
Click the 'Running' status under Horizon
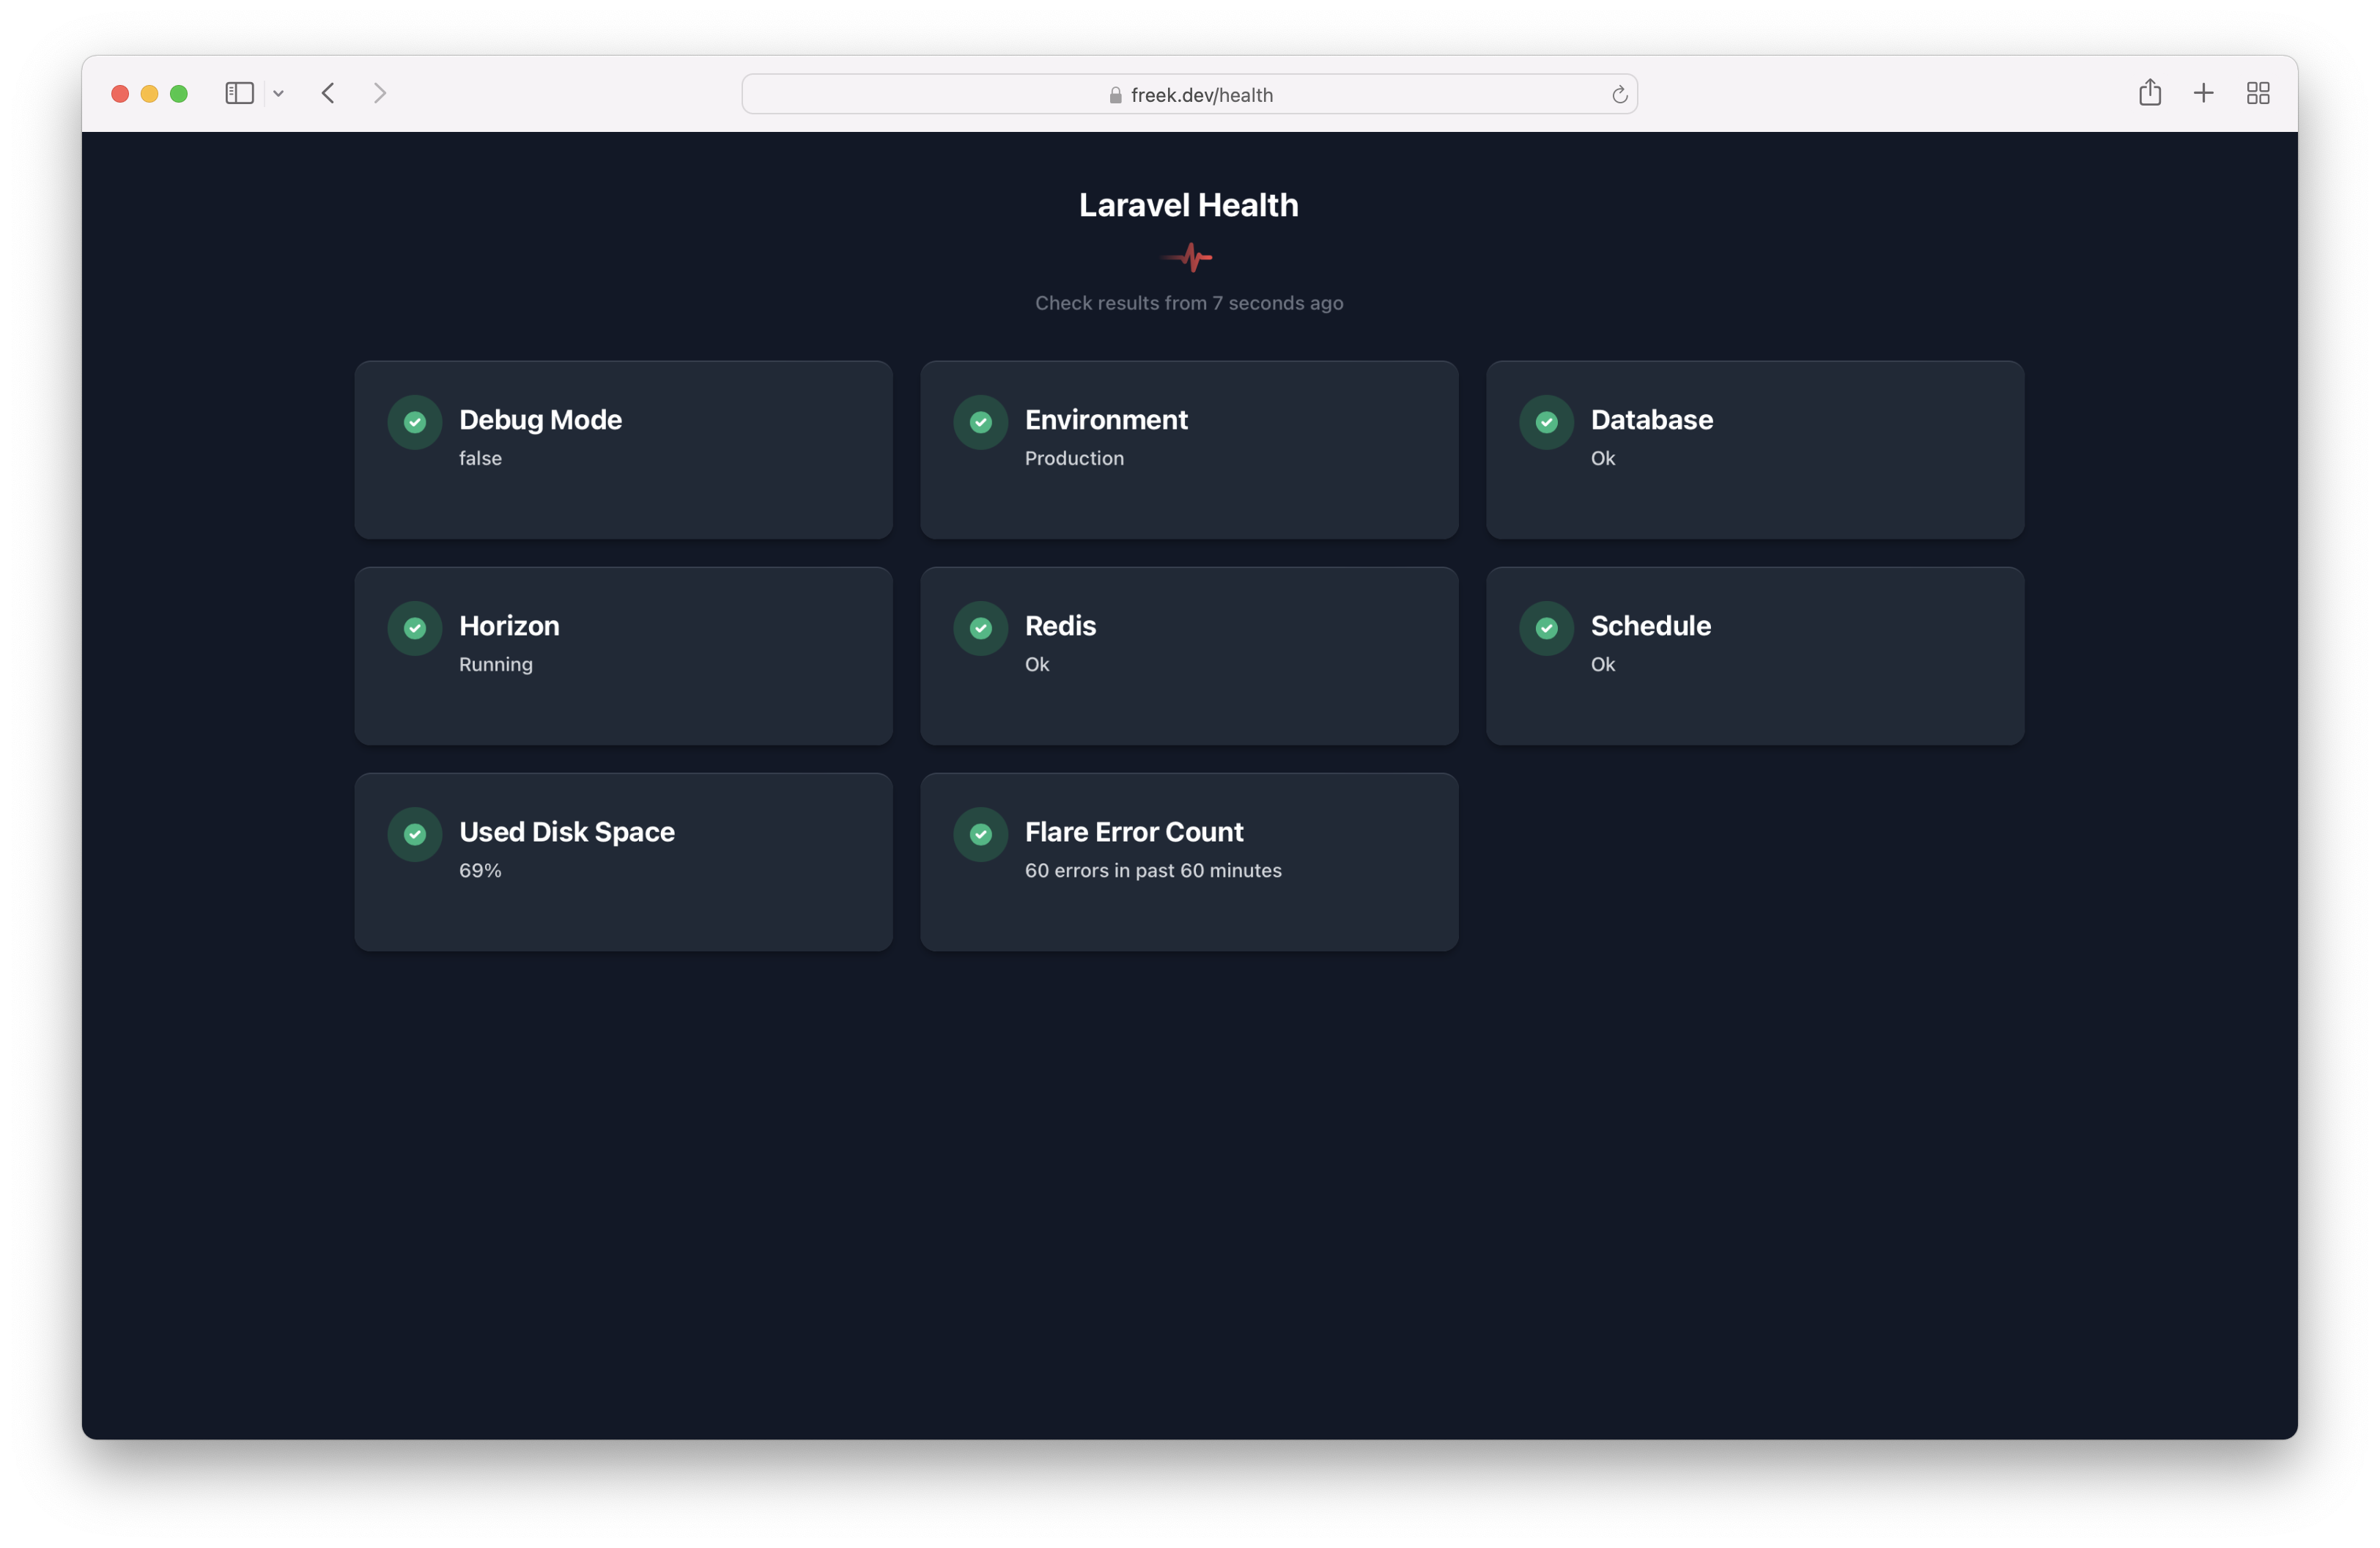tap(496, 664)
